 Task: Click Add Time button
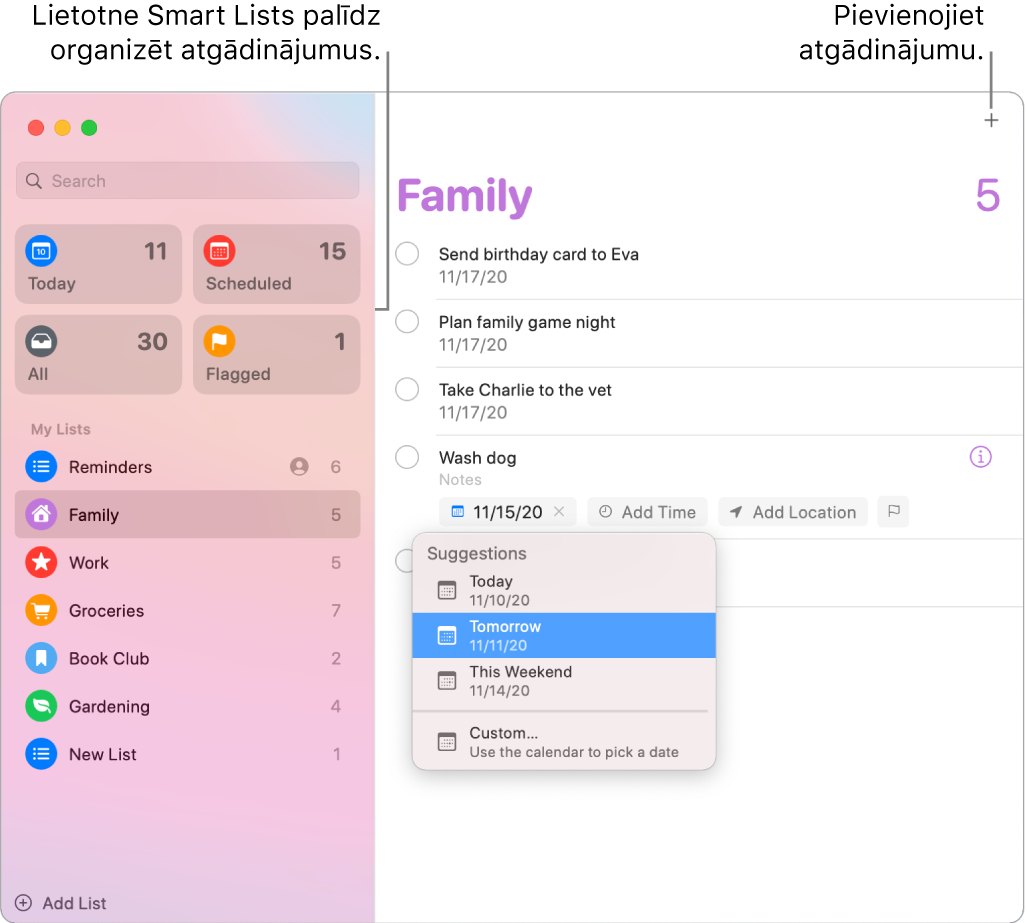coord(647,512)
